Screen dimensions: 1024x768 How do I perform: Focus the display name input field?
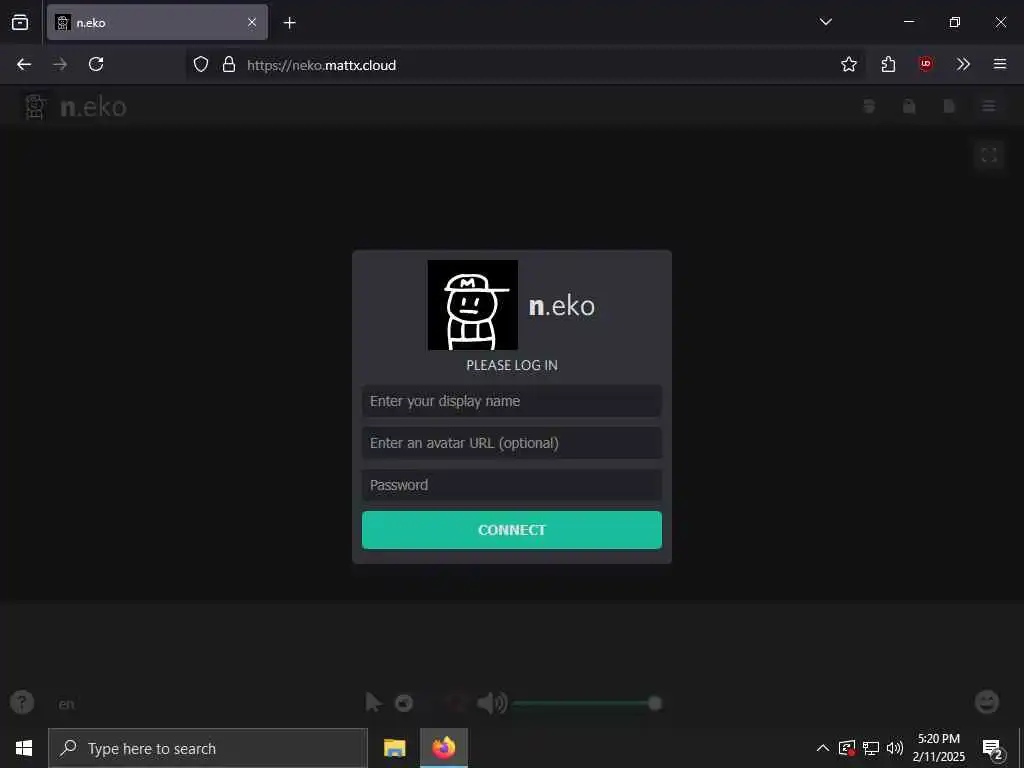tap(511, 401)
